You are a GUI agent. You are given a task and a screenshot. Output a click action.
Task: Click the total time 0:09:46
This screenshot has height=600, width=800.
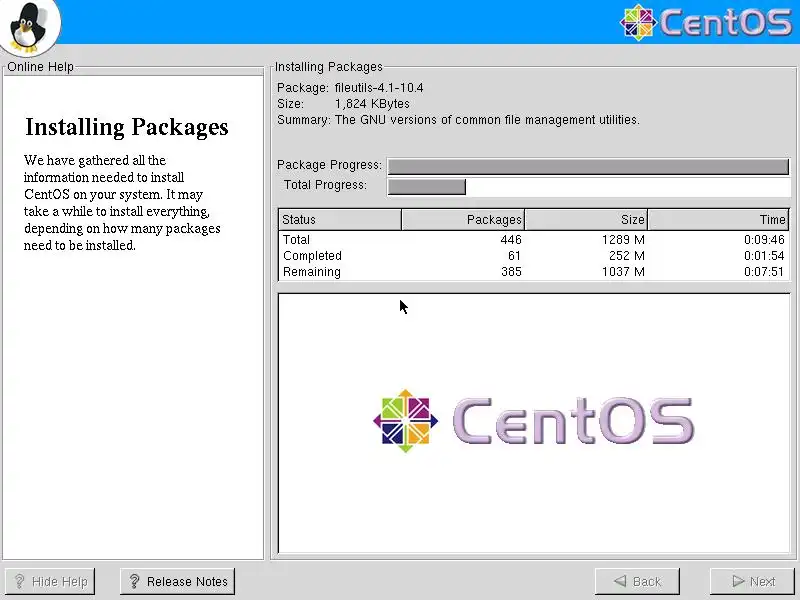click(764, 239)
